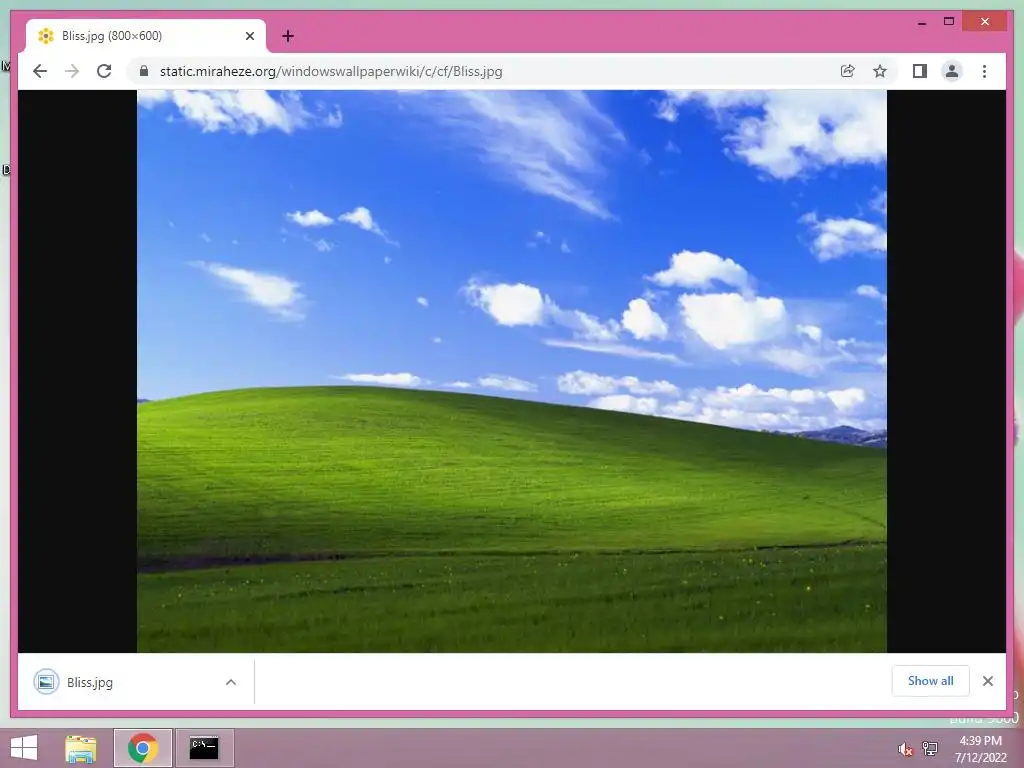View site information via the padlock icon

[x=144, y=71]
